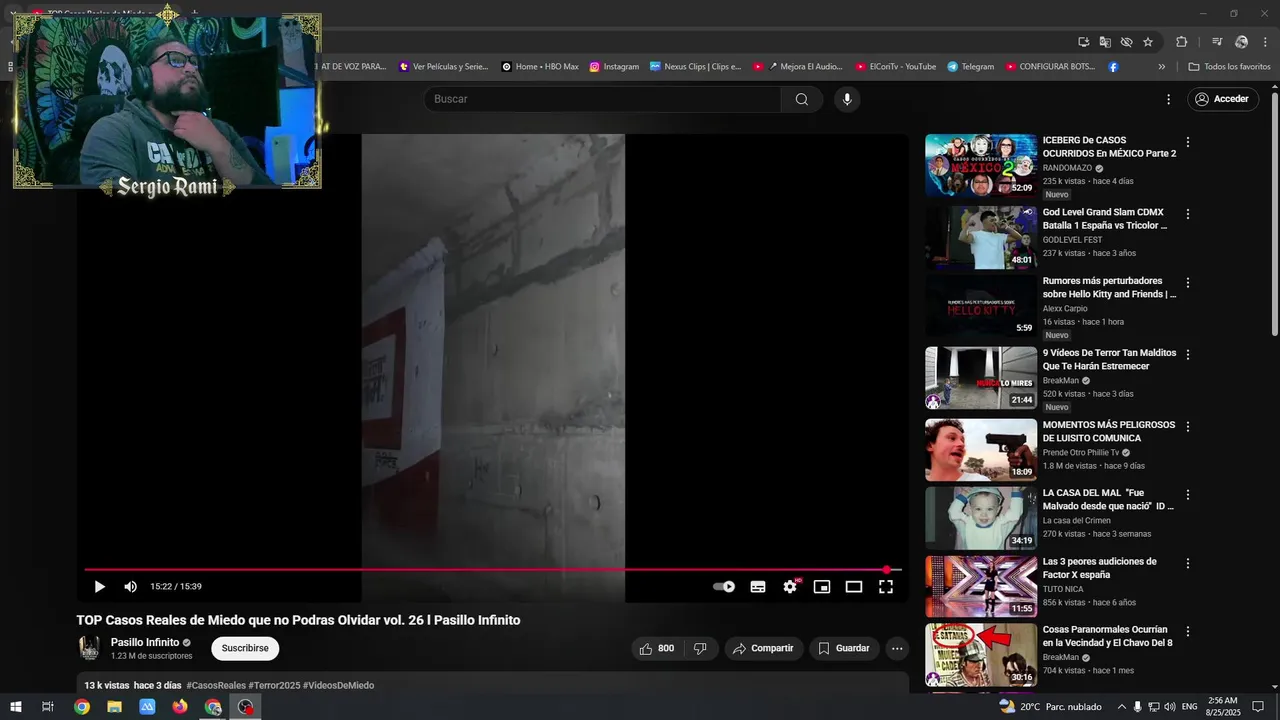The image size is (1280, 720).
Task: Open volume control in system tray
Action: coord(1169,707)
